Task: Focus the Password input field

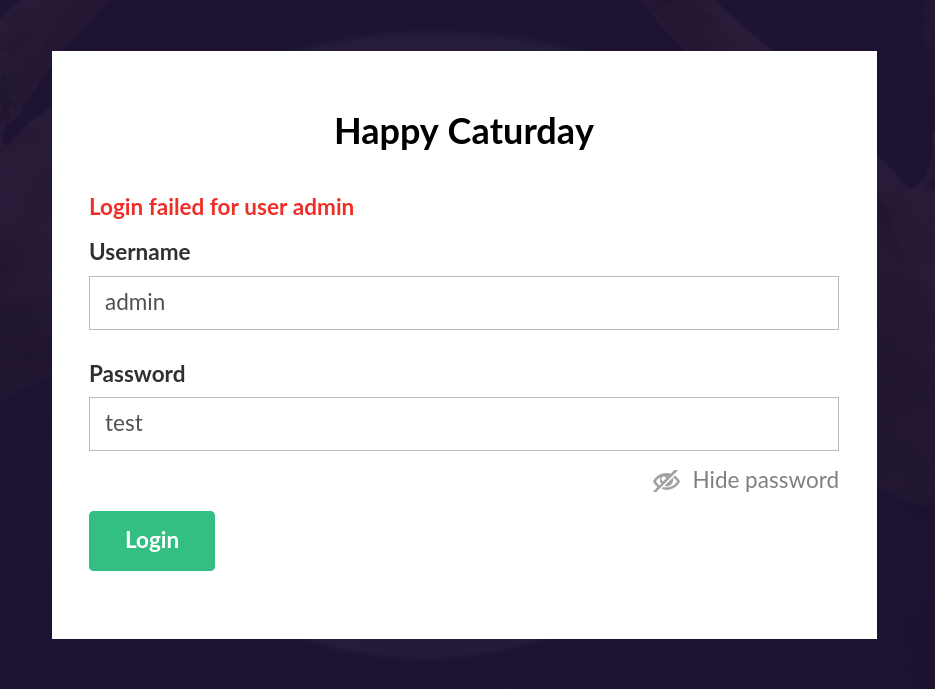Action: click(463, 424)
